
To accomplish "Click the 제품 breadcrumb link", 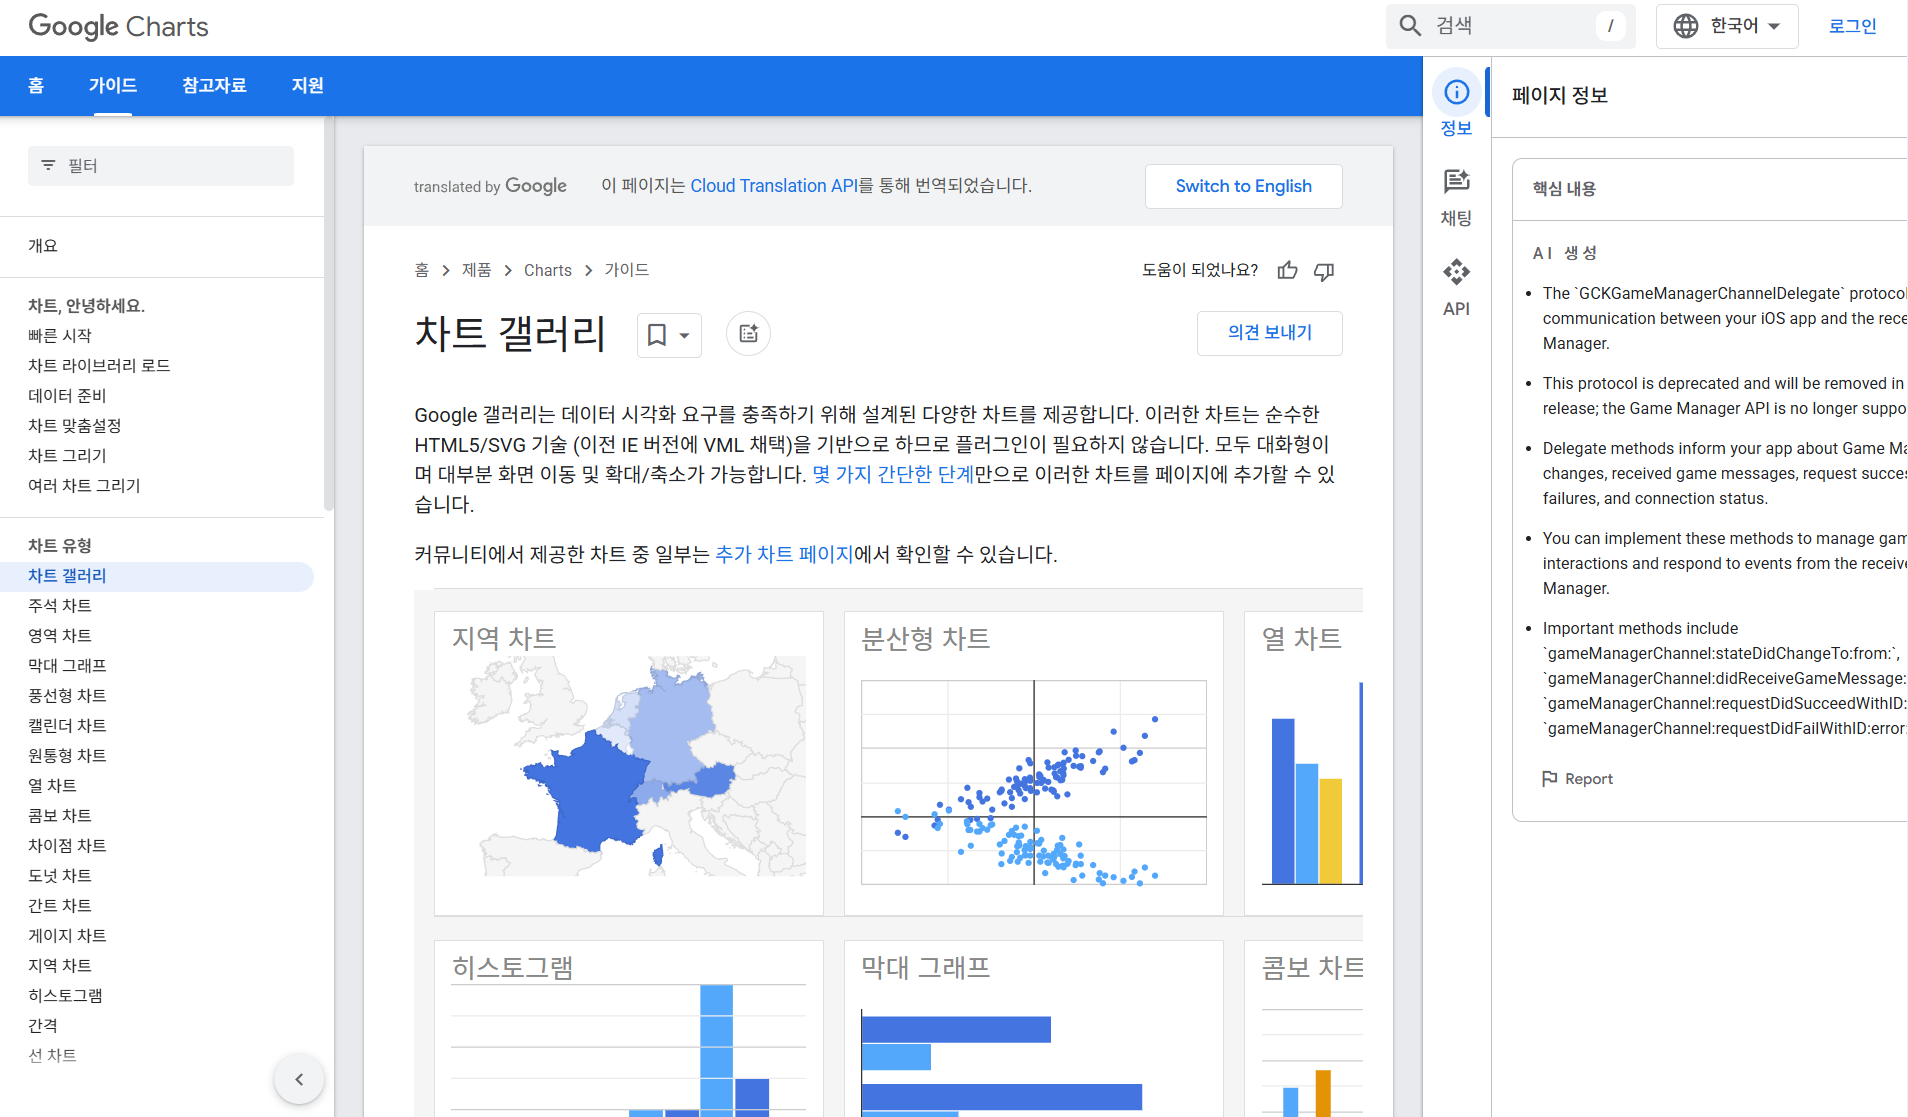I will [x=477, y=270].
